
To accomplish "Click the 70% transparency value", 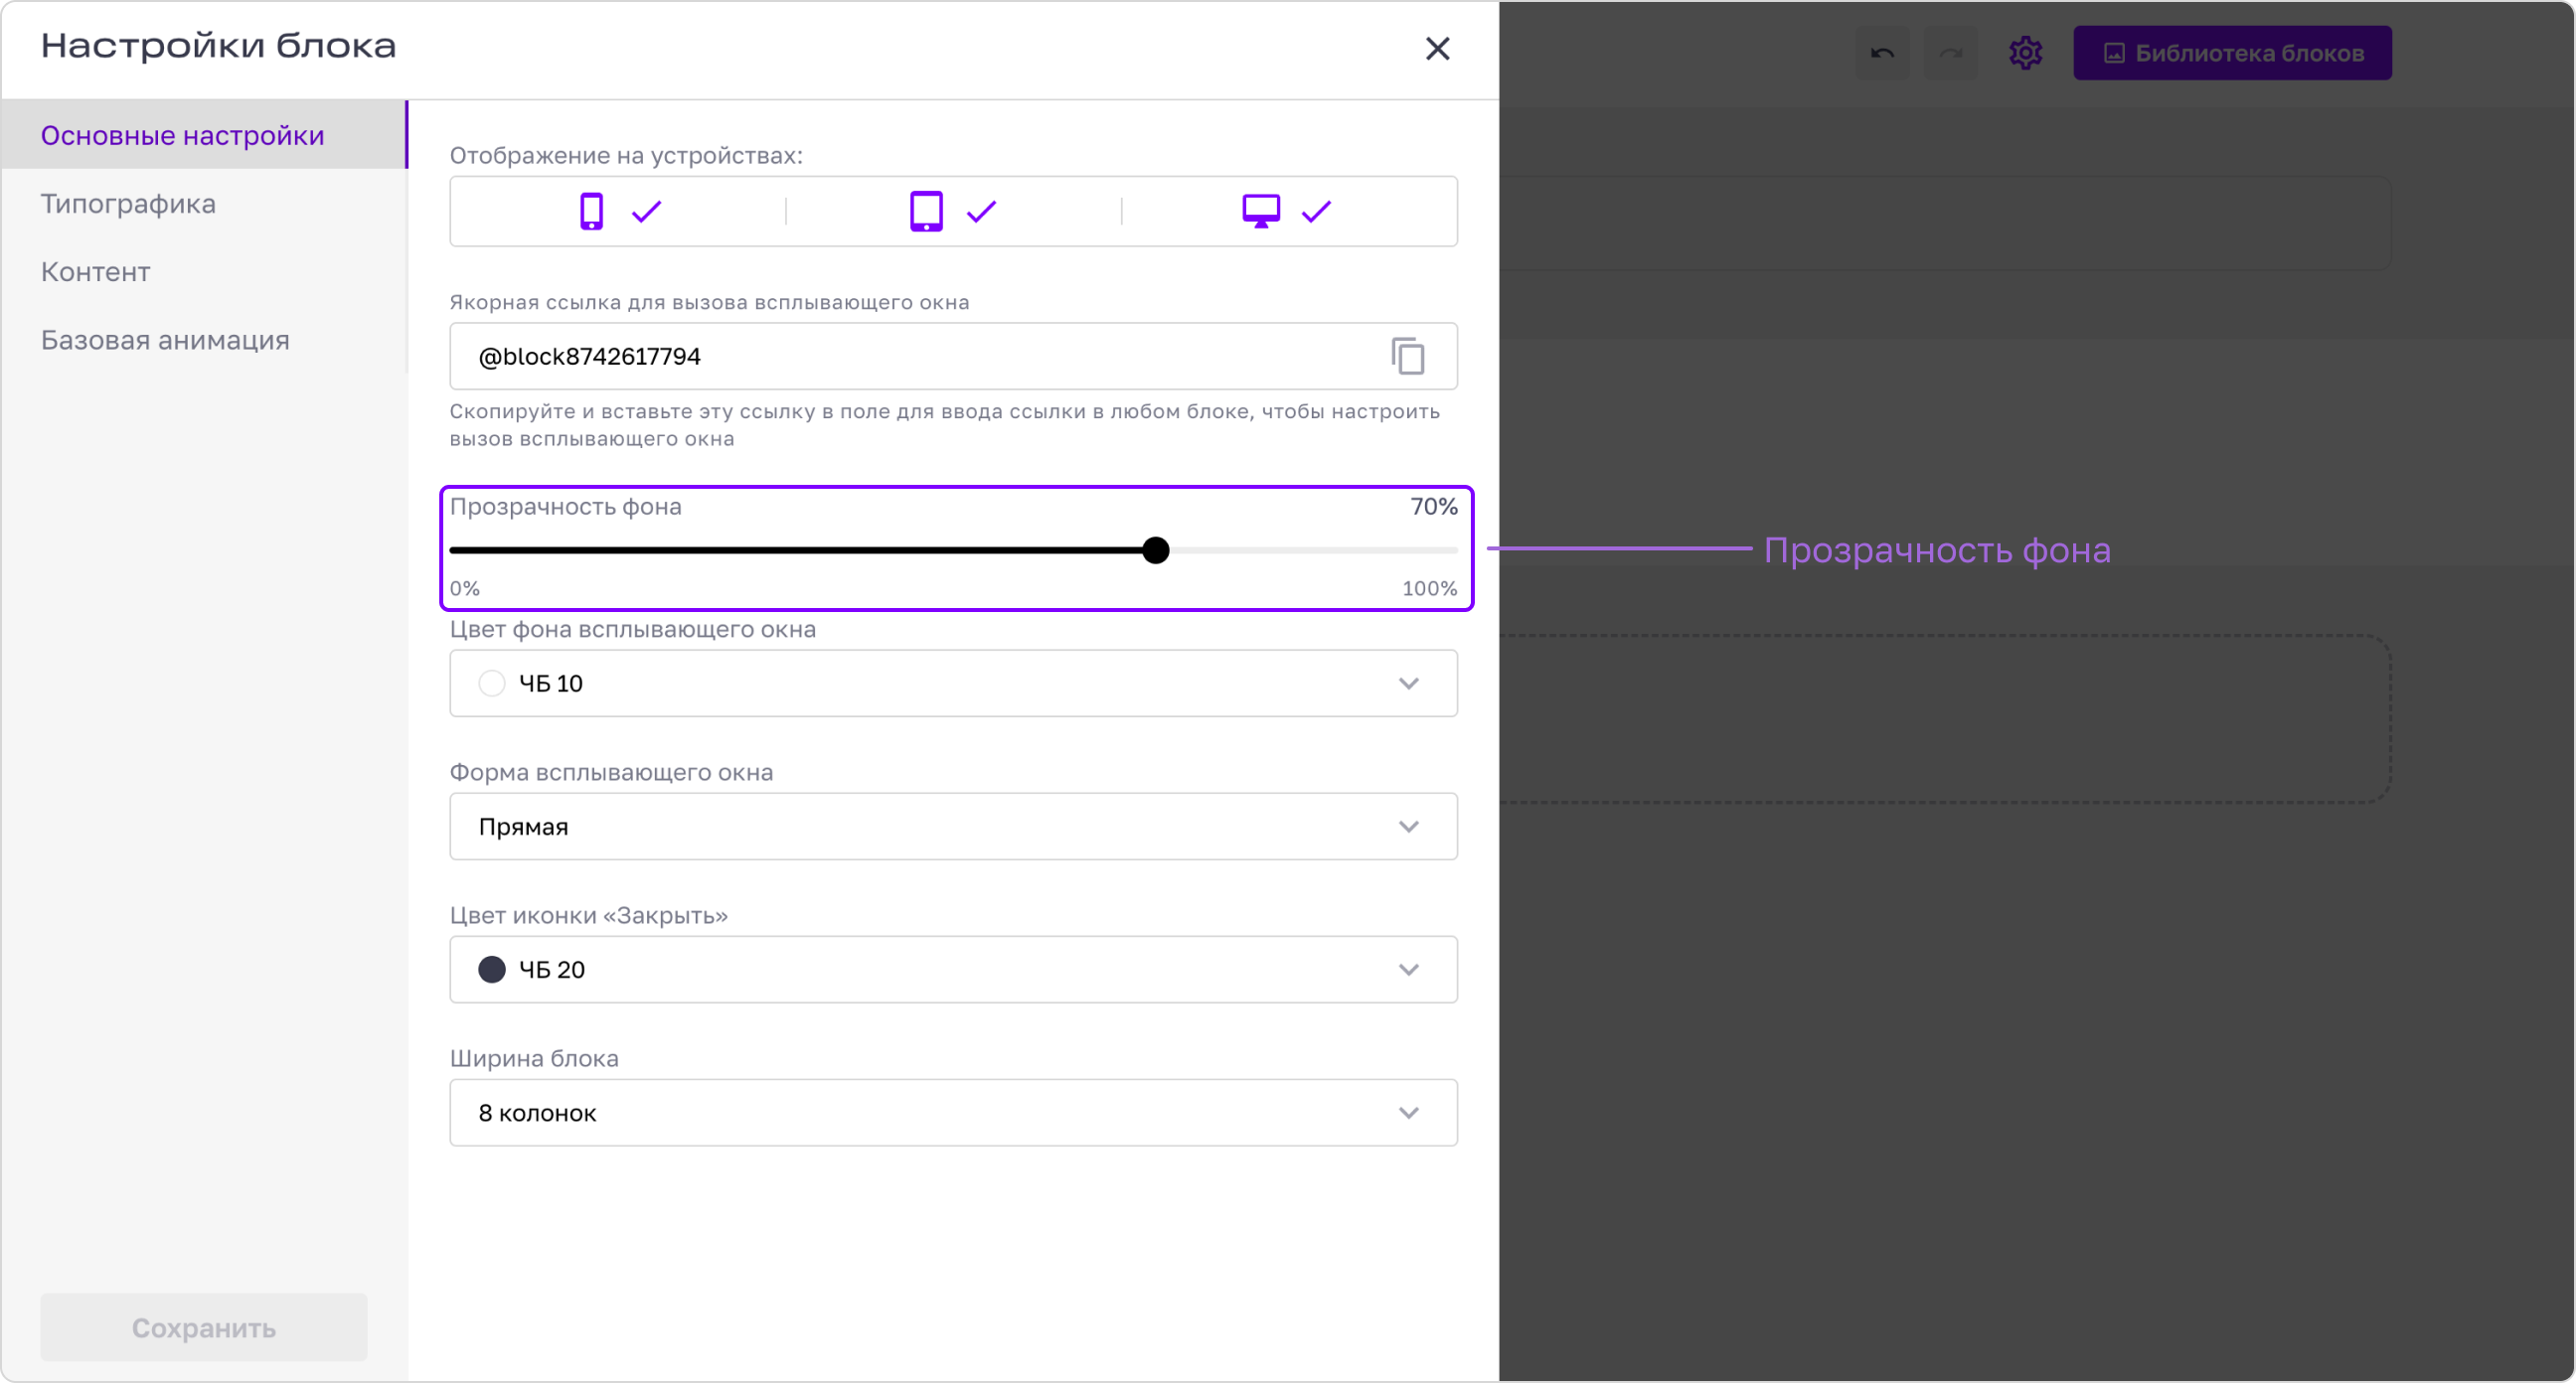I will (1433, 507).
